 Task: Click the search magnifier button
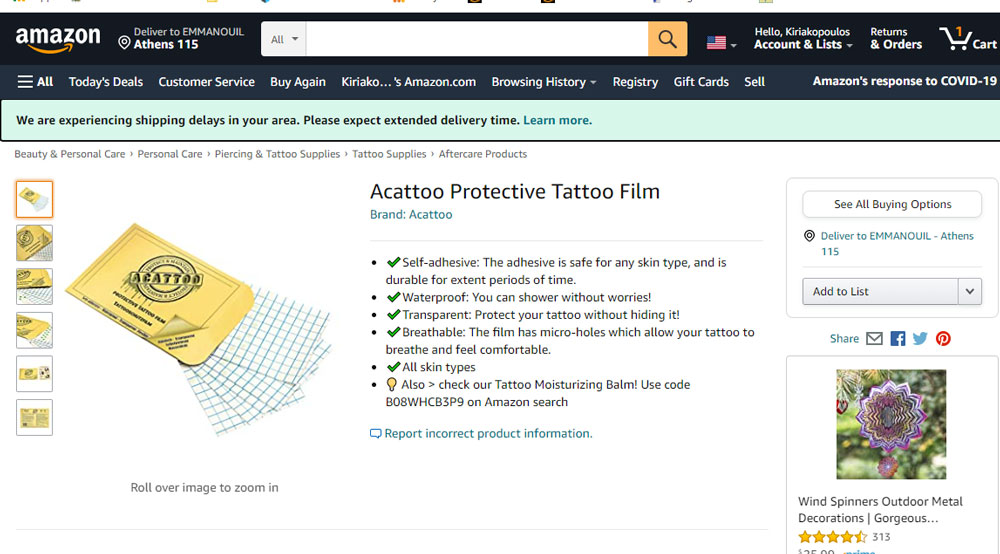coord(667,40)
